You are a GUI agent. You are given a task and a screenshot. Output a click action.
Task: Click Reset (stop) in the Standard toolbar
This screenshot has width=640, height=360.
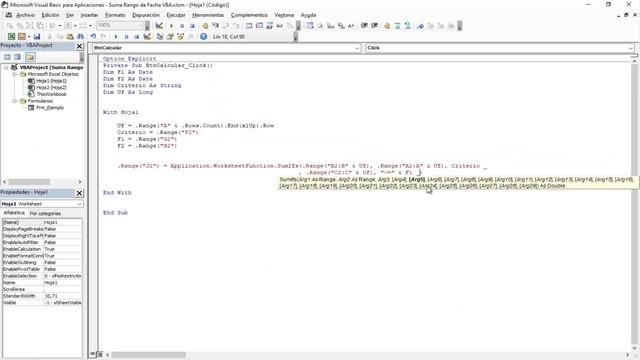(137, 37)
